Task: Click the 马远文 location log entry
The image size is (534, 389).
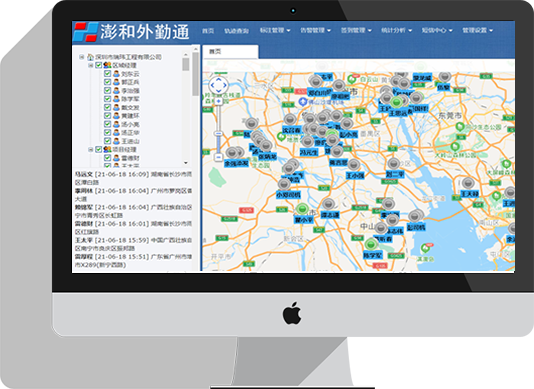Action: (134, 178)
